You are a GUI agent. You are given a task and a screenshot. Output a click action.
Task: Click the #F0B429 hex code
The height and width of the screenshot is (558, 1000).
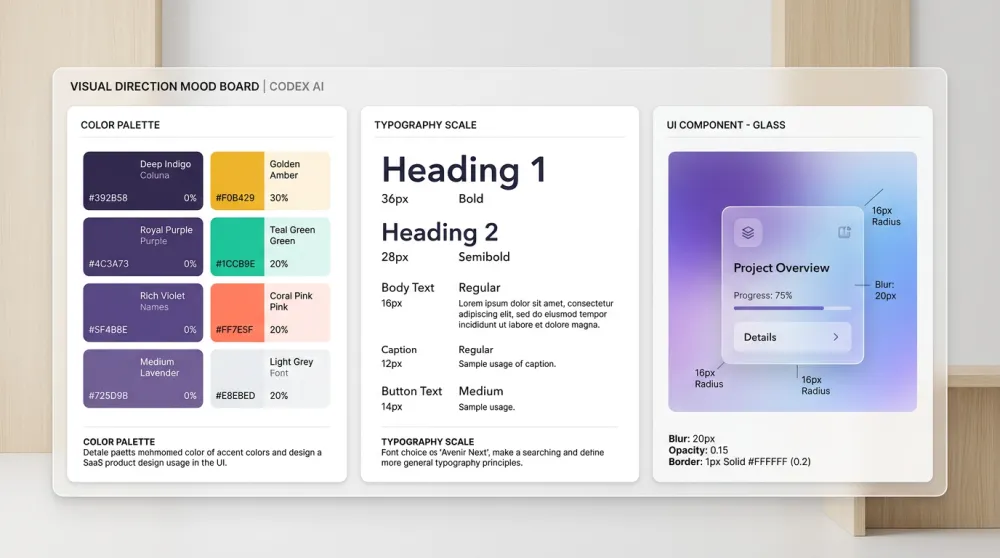(x=235, y=198)
